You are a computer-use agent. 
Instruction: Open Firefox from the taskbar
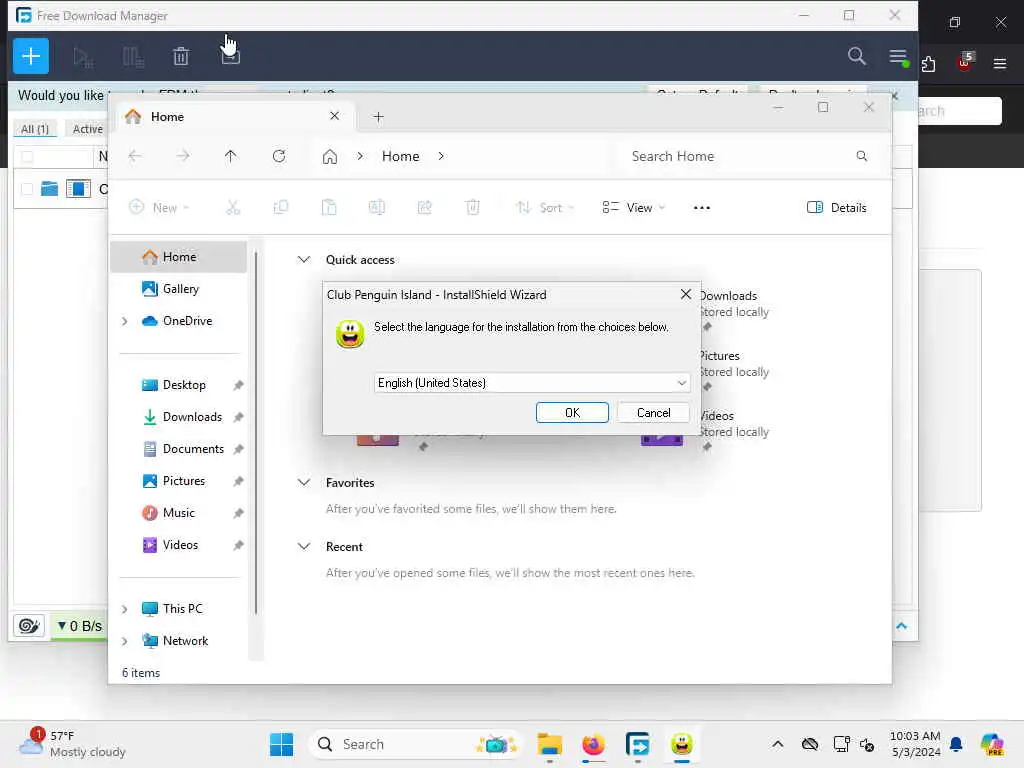pyautogui.click(x=594, y=744)
